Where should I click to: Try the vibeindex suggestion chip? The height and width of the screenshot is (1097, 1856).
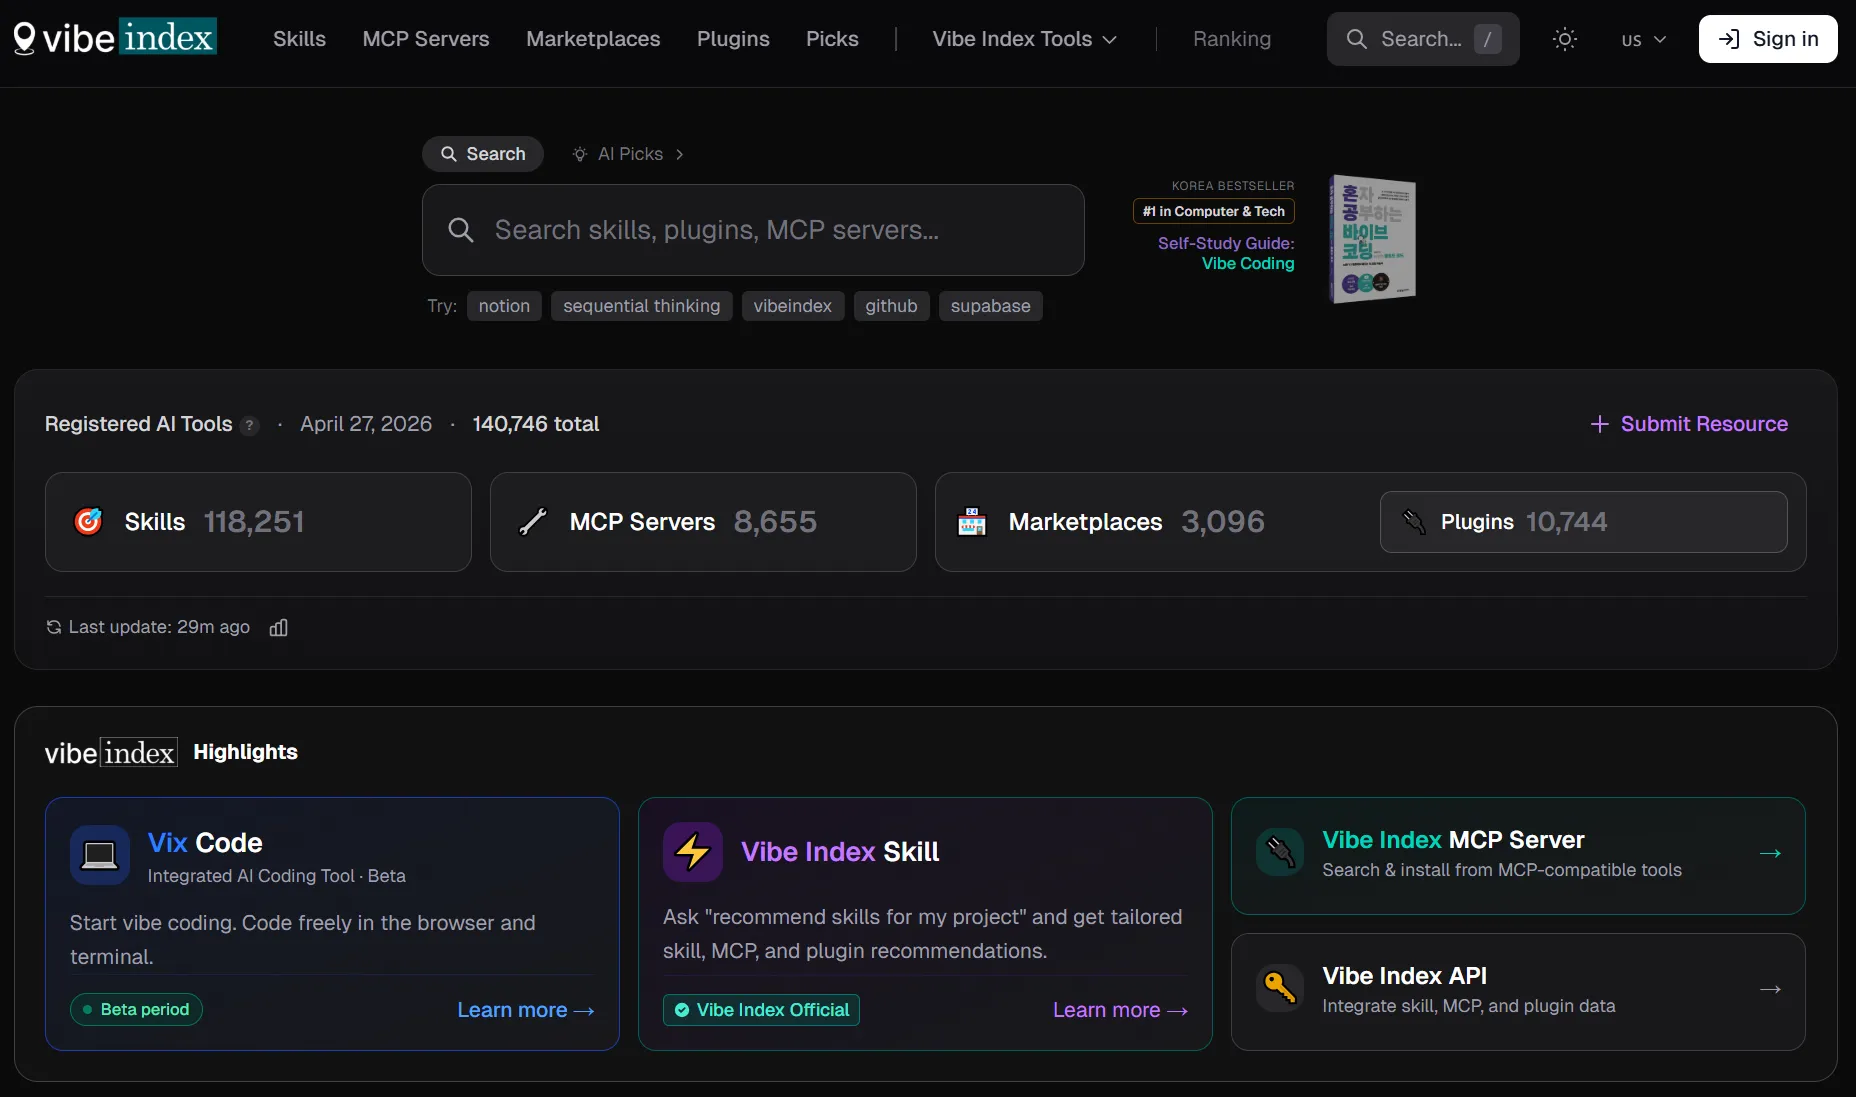793,306
